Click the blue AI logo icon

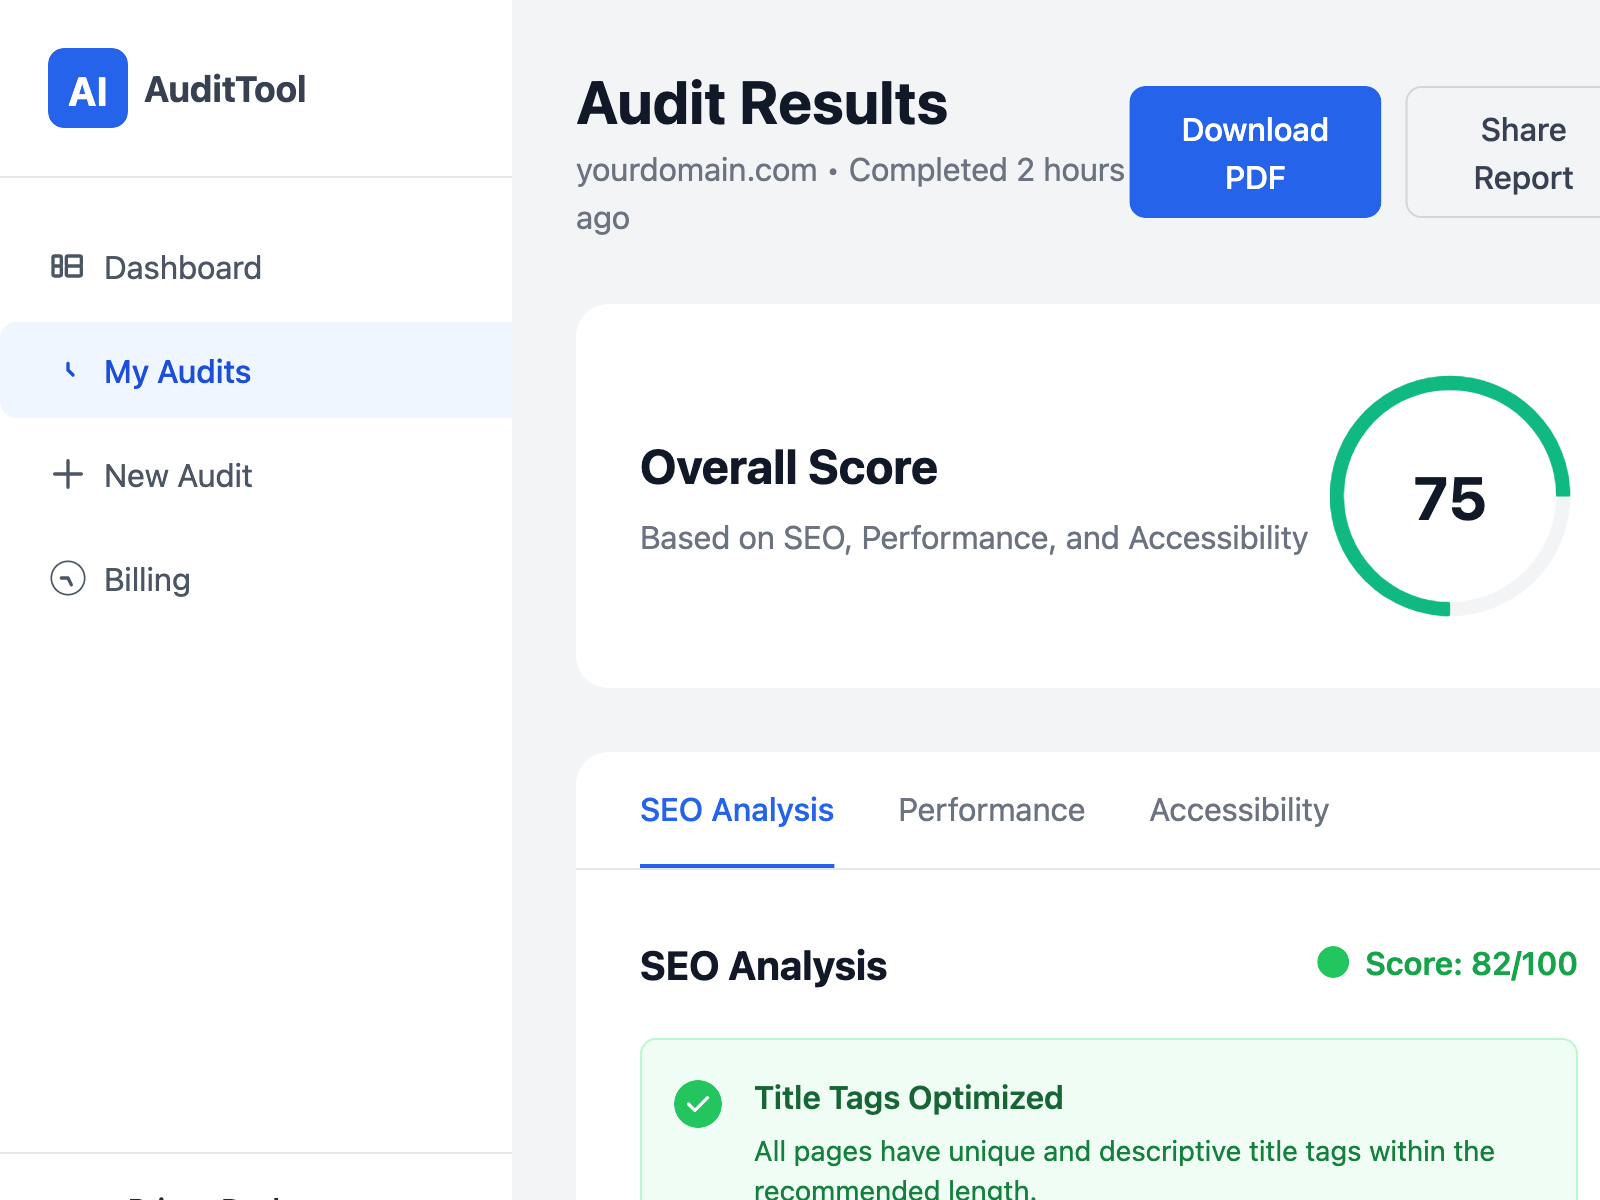point(88,88)
